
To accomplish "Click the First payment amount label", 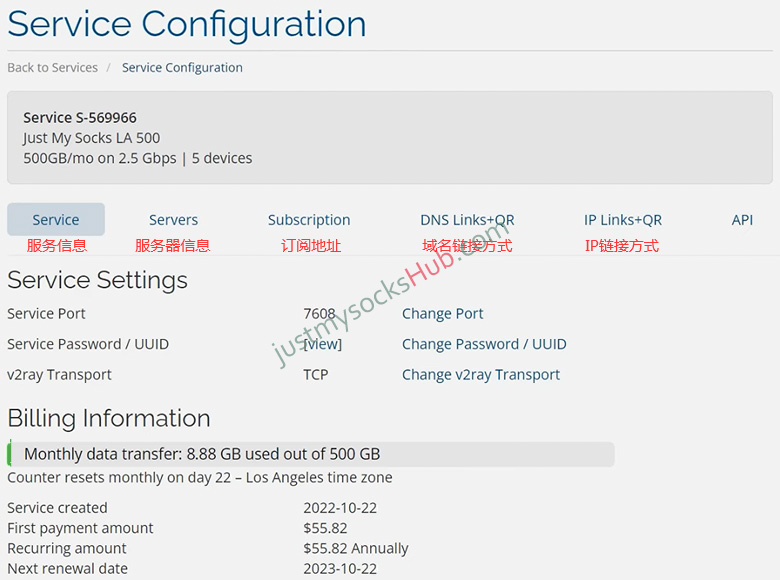I will point(80,528).
